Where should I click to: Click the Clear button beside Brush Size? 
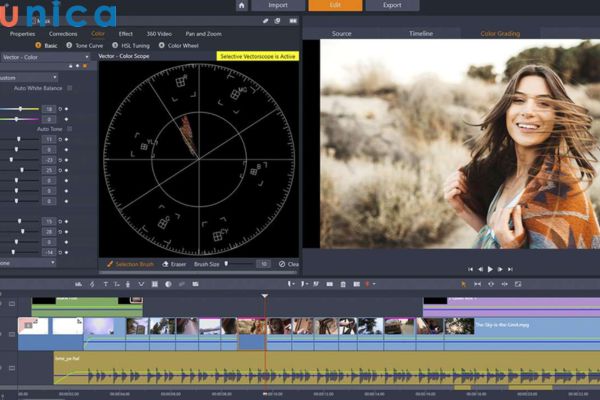(x=289, y=264)
